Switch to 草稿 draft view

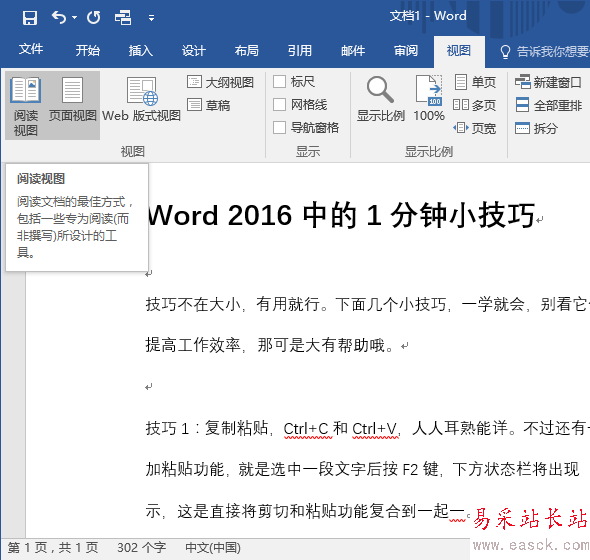pyautogui.click(x=209, y=105)
